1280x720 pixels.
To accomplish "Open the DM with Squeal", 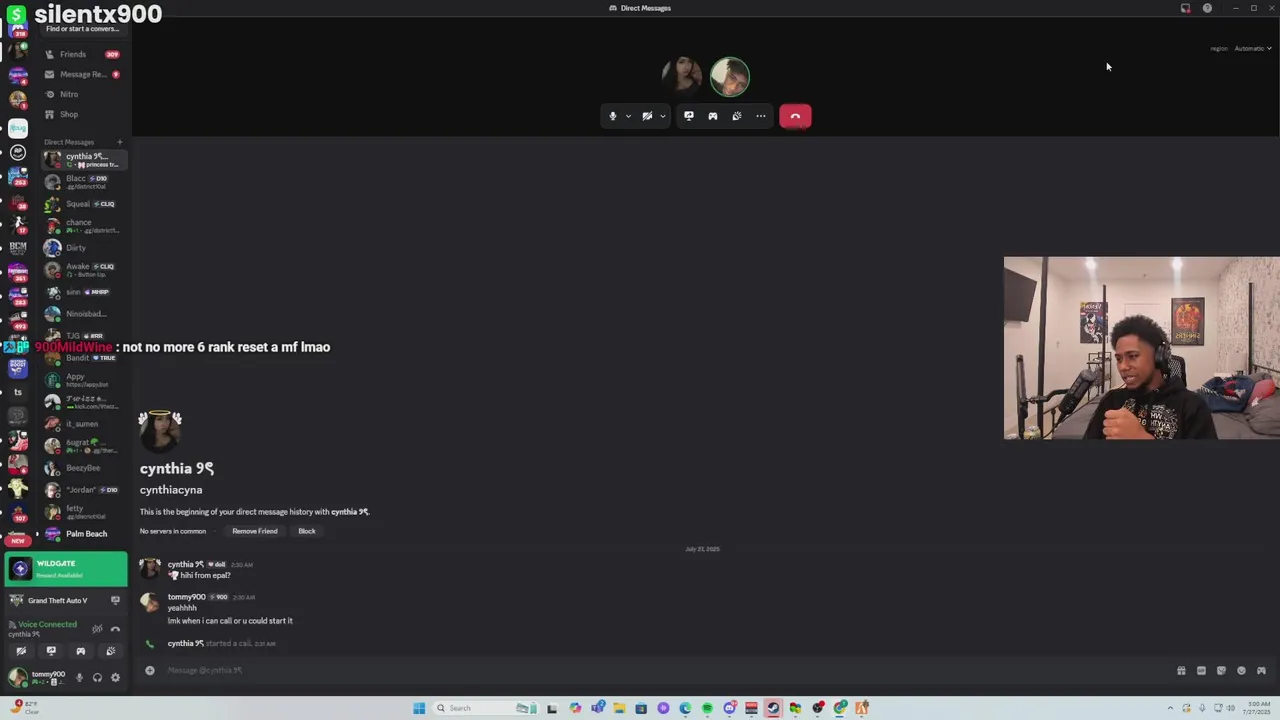I will [84, 204].
